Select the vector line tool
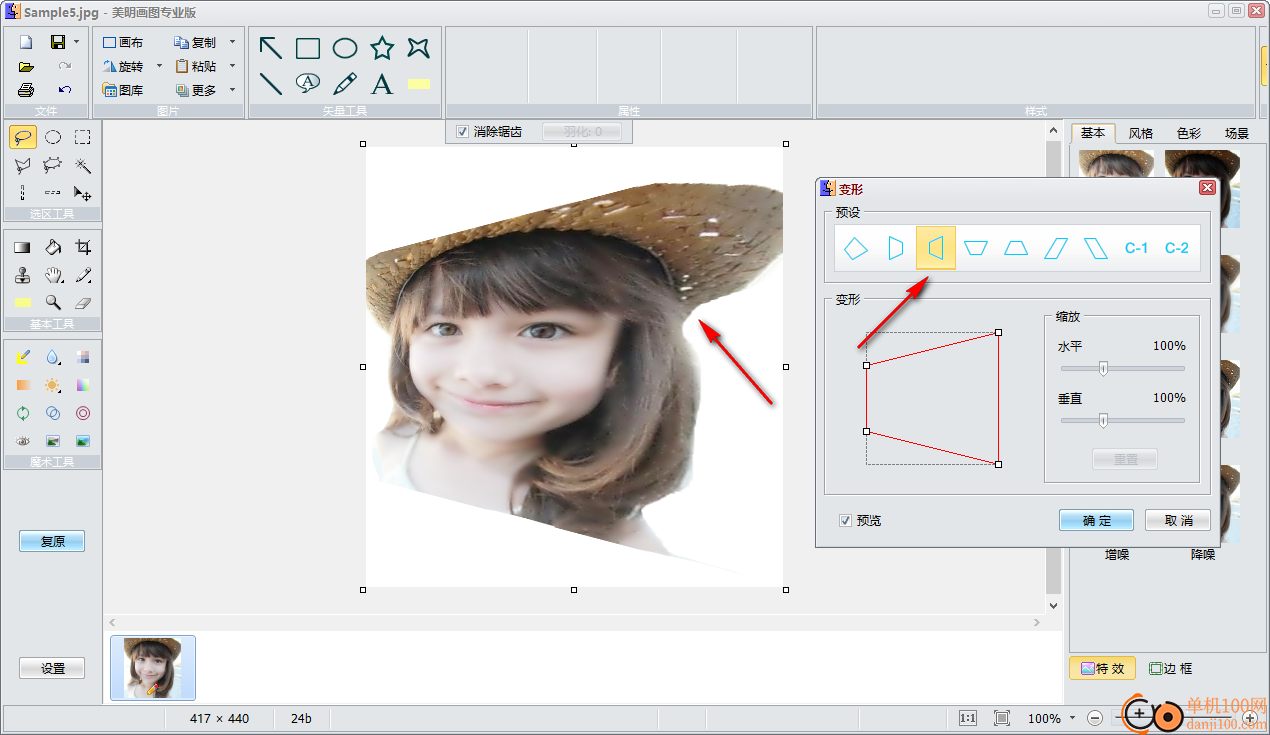Image resolution: width=1270 pixels, height=735 pixels. pos(270,84)
